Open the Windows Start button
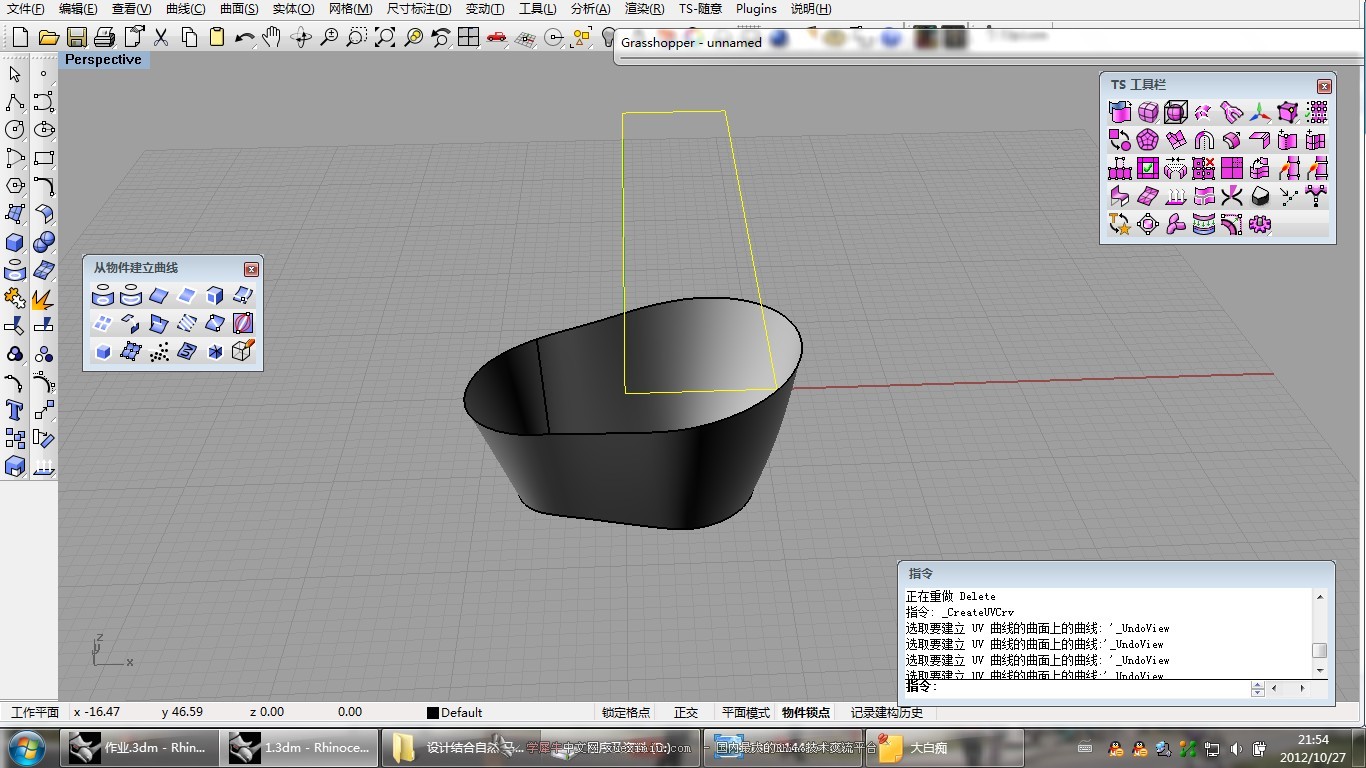Image resolution: width=1366 pixels, height=768 pixels. (26, 748)
